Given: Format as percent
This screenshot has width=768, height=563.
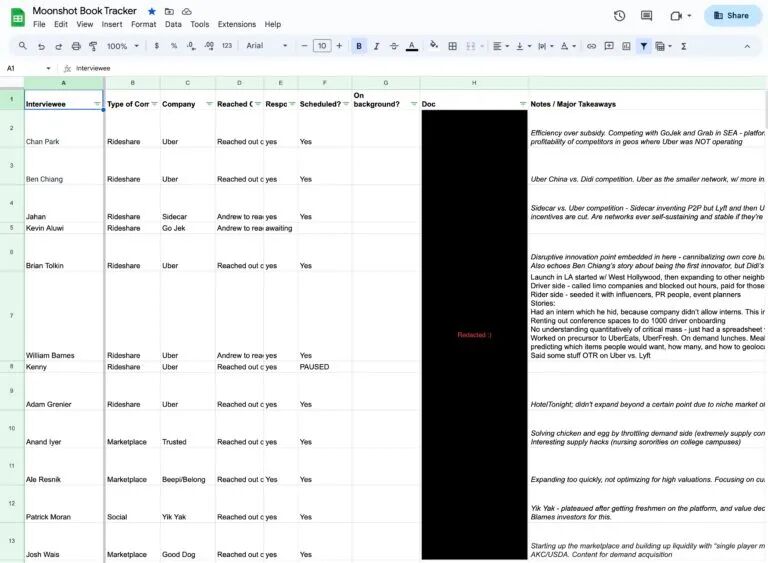Looking at the screenshot, I should tap(174, 46).
